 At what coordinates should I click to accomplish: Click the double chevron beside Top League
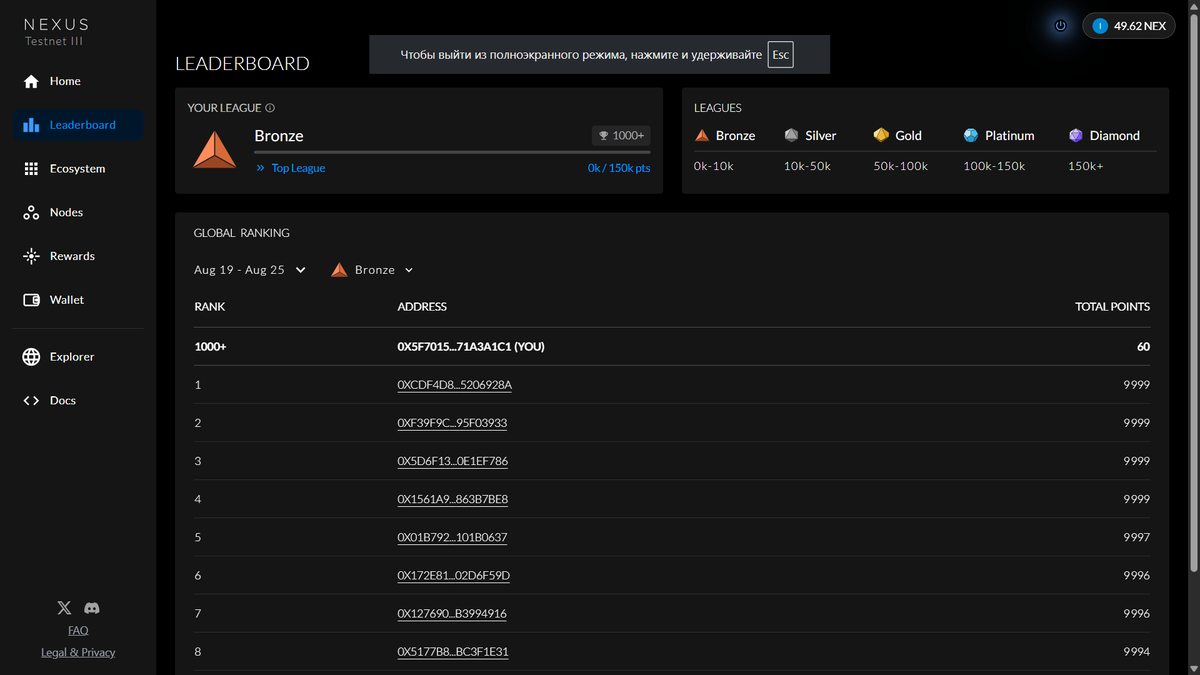click(261, 168)
